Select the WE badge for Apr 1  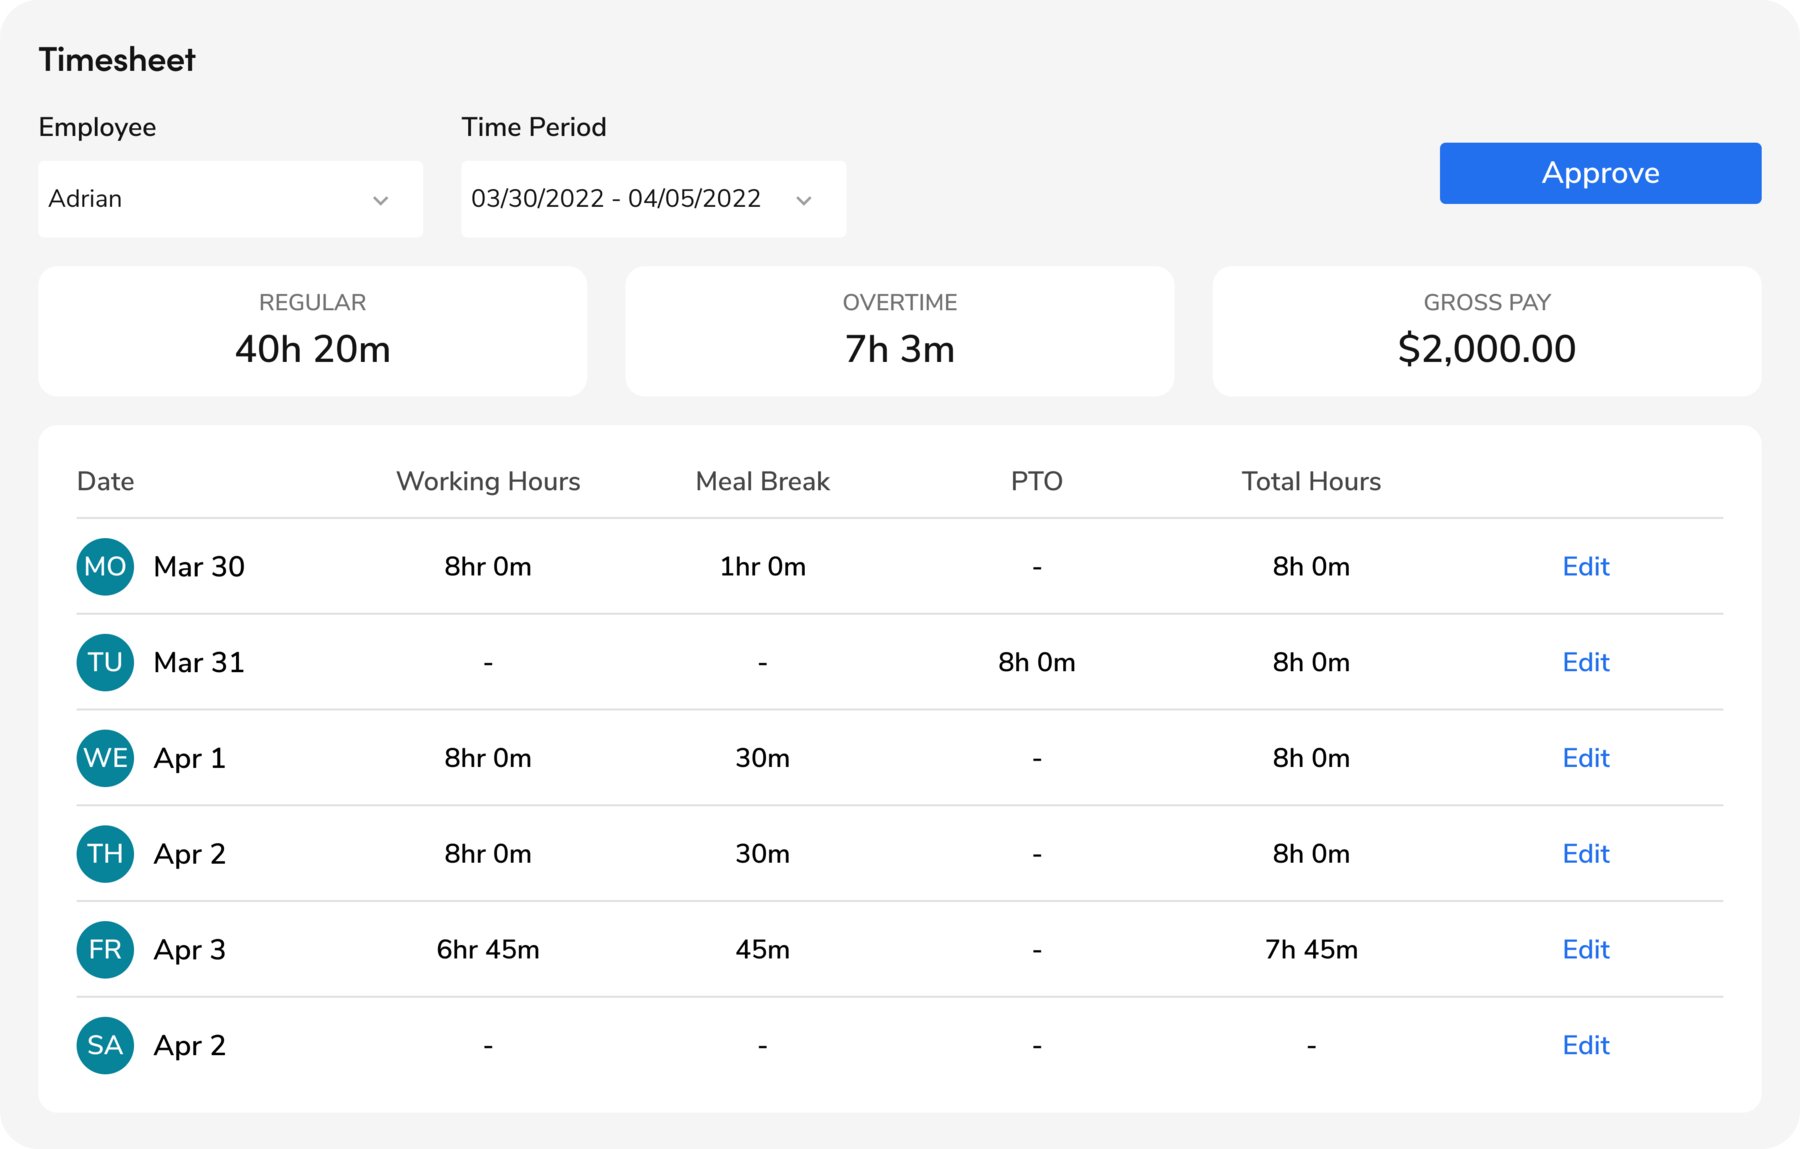(104, 758)
